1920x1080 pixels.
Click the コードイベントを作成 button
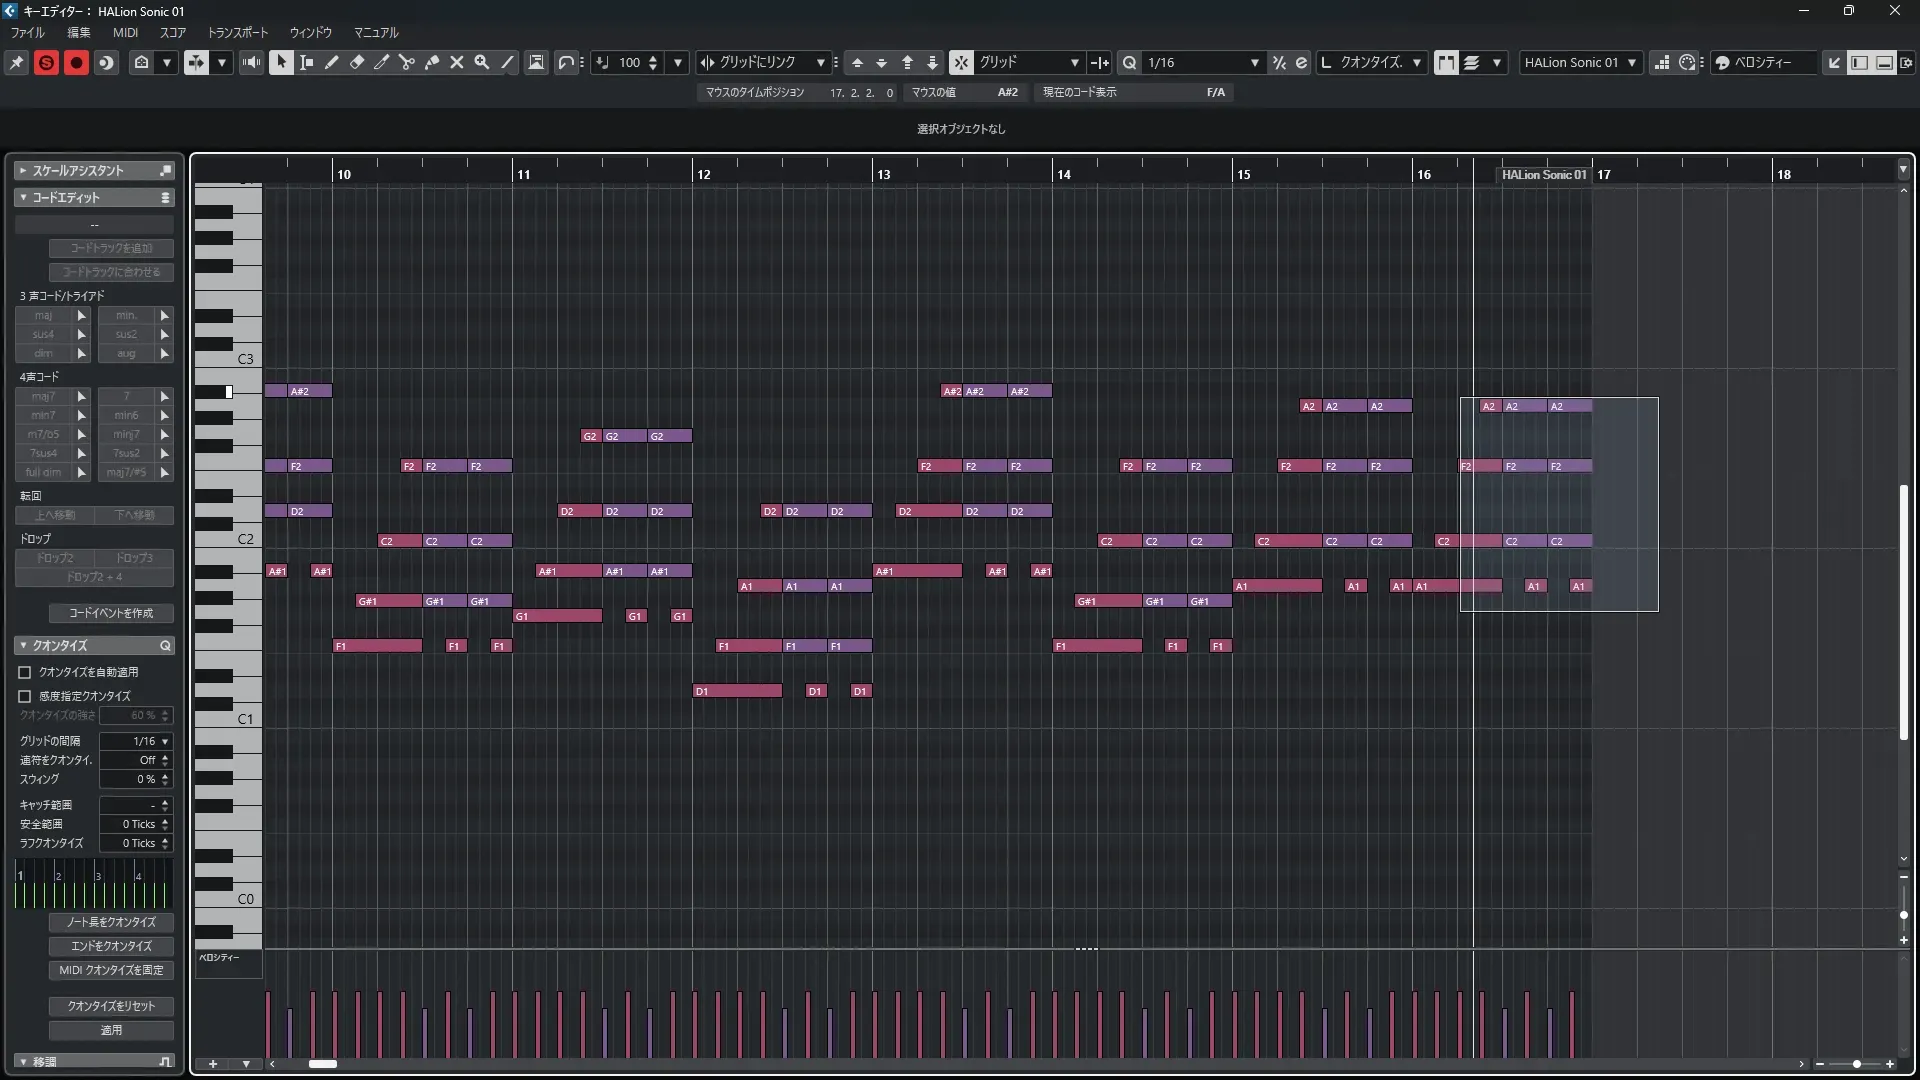[111, 613]
